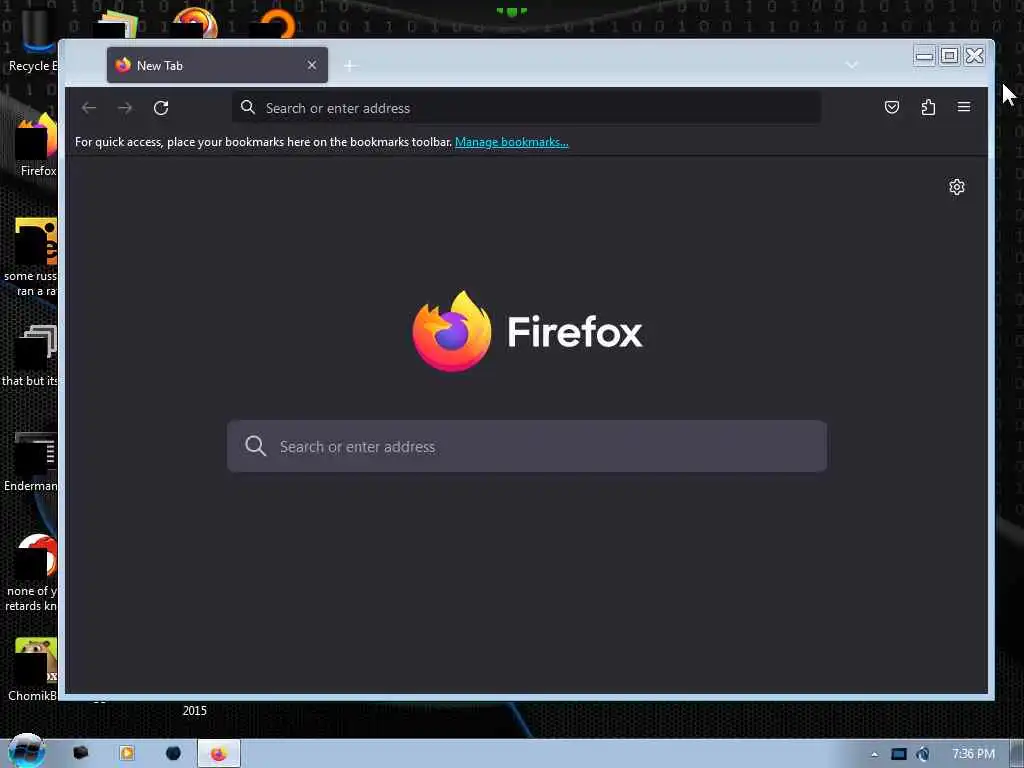Viewport: 1024px width, 768px height.
Task: Close the Firefox window
Action: [x=974, y=56]
